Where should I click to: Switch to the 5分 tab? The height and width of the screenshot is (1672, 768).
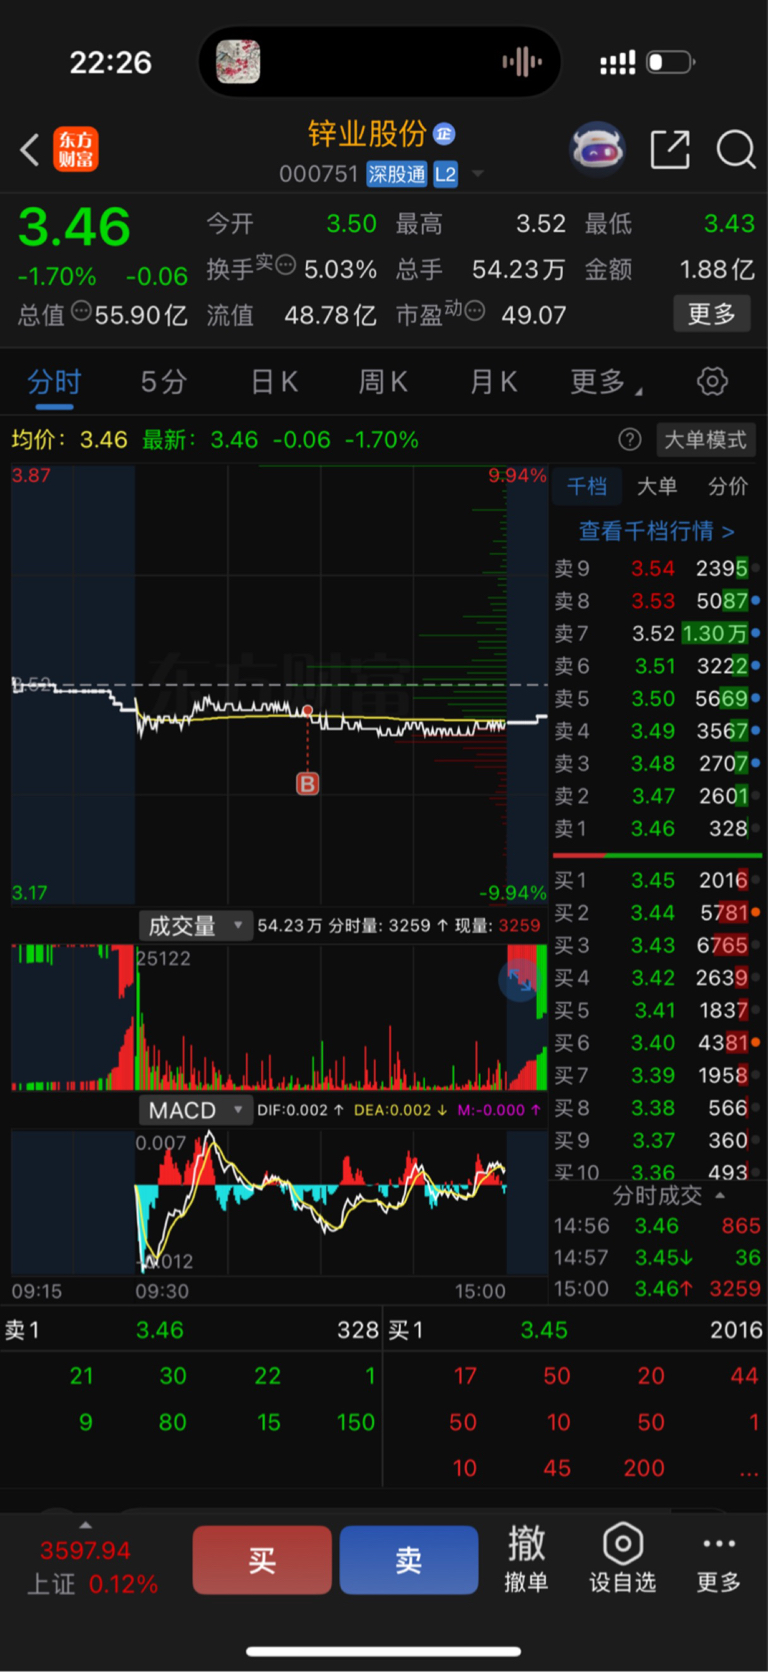164,382
